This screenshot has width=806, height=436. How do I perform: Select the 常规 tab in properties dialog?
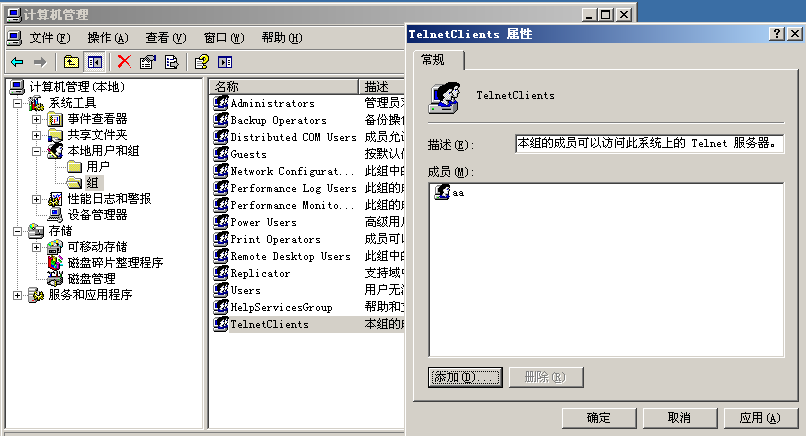click(x=438, y=60)
